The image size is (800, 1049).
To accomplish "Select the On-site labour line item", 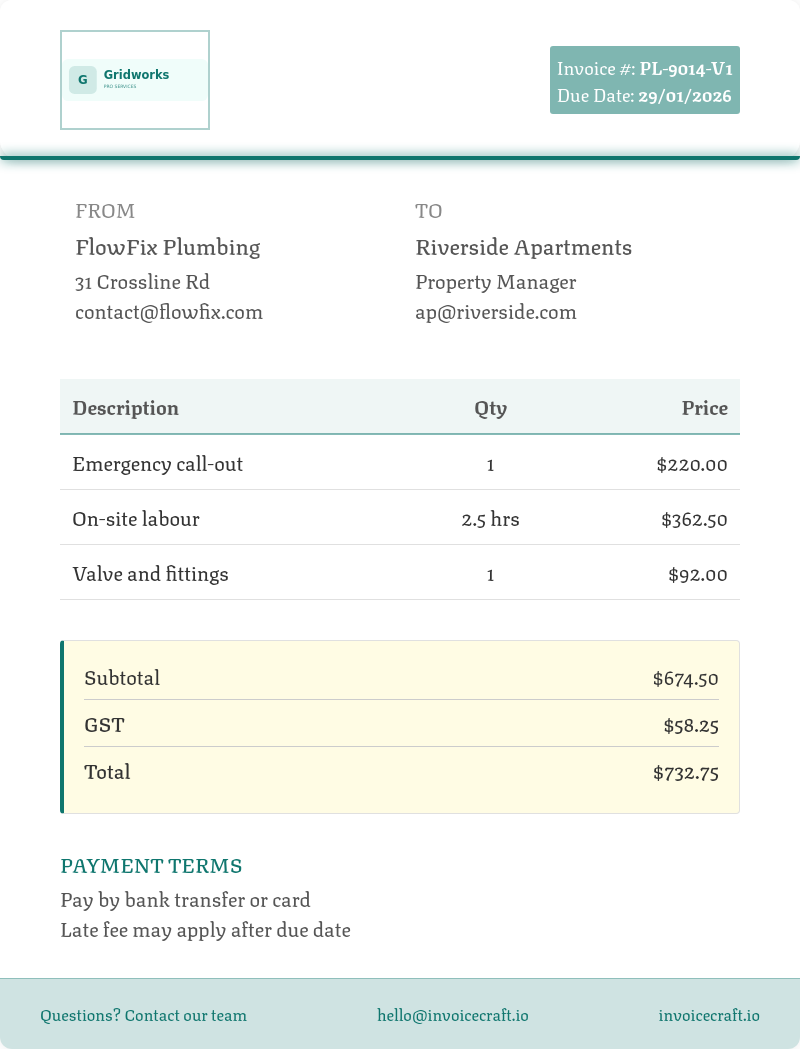I will coord(400,518).
